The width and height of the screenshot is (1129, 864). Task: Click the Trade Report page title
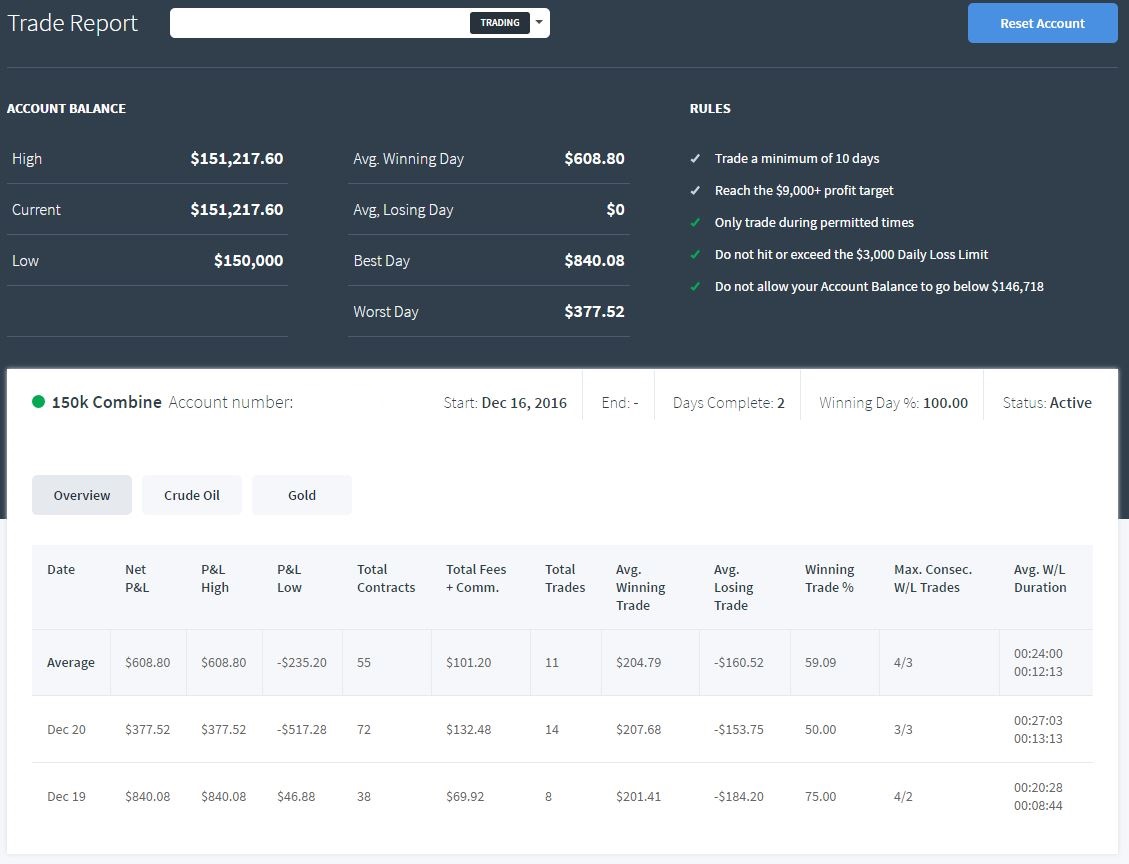[73, 23]
